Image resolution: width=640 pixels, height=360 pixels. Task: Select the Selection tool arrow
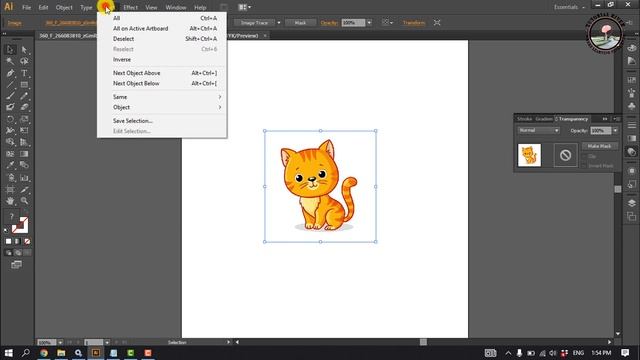point(10,50)
